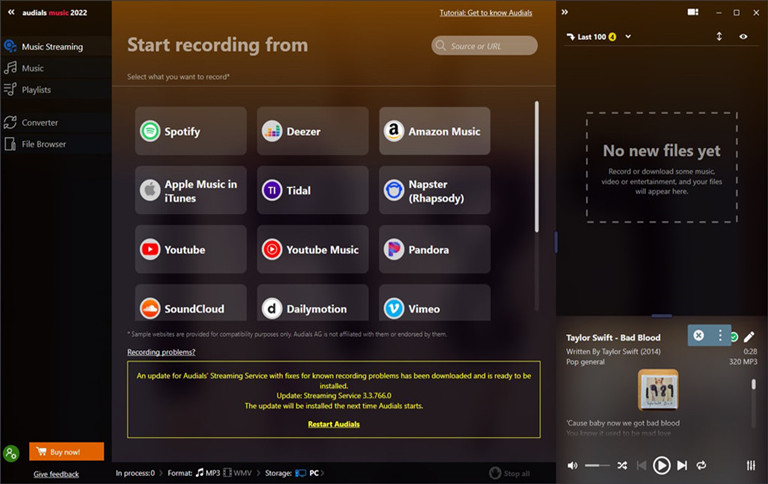Image resolution: width=768 pixels, height=484 pixels.
Task: Choose the Youtube tile
Action: click(191, 249)
